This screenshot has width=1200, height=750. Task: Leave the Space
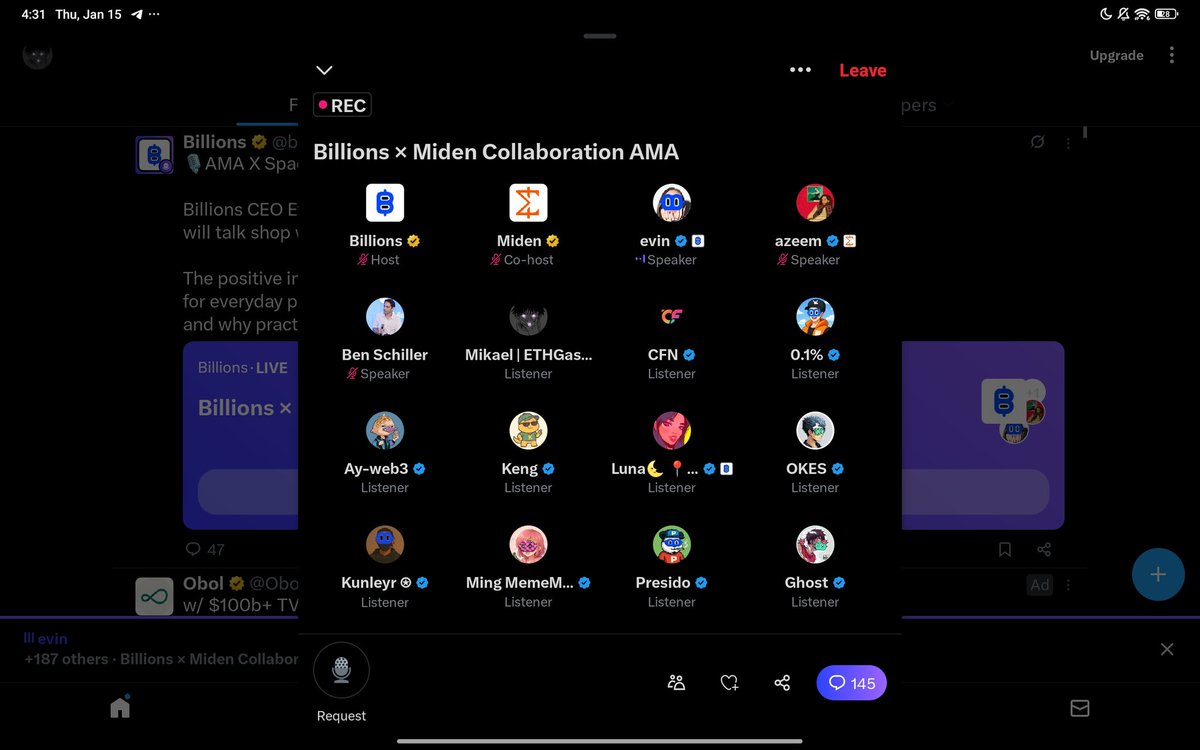863,70
